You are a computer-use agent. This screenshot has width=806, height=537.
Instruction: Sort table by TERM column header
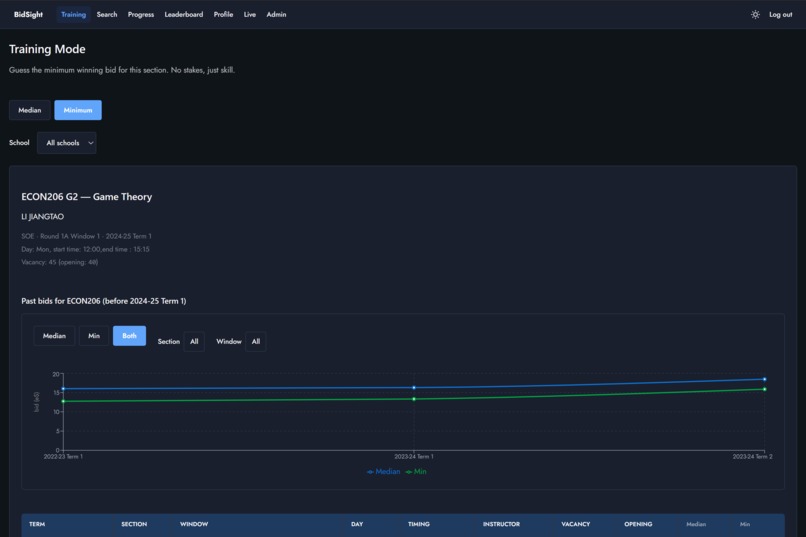coord(37,524)
